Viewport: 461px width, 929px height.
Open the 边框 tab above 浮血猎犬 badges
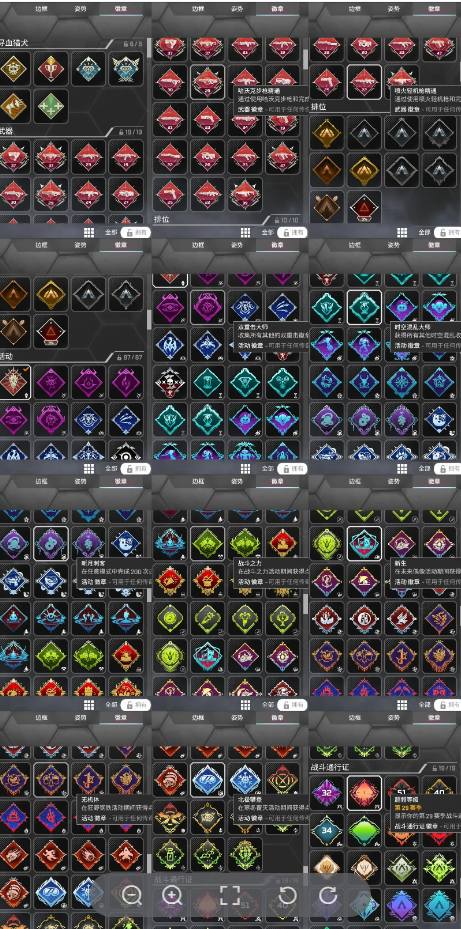(x=41, y=9)
